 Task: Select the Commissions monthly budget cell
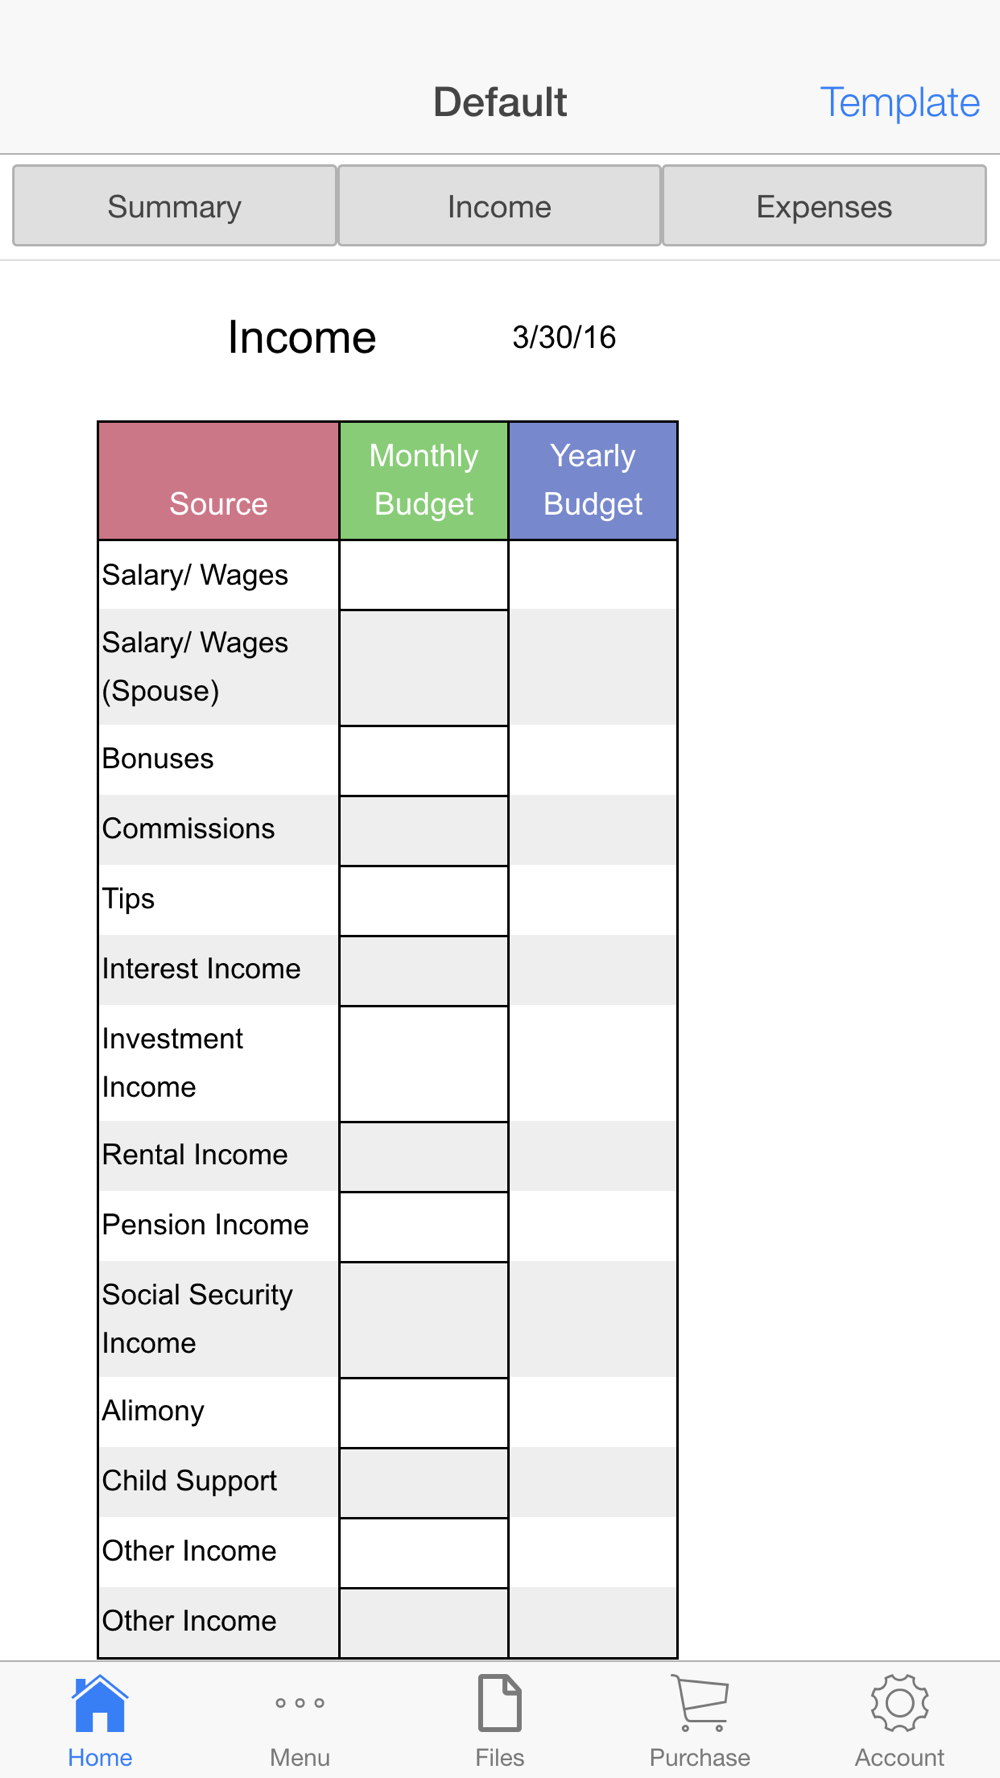[424, 830]
